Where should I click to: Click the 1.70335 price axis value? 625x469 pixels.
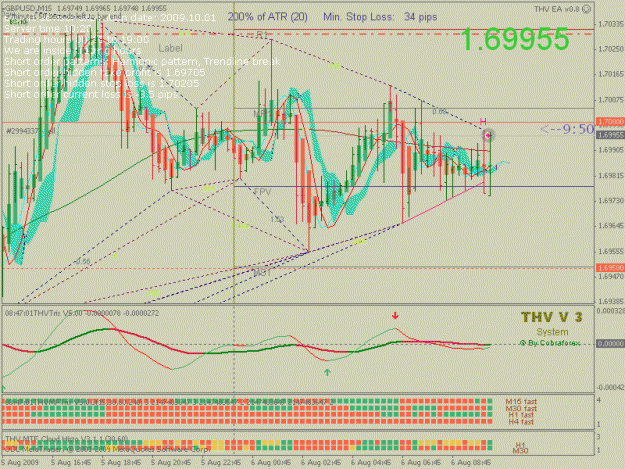click(x=611, y=24)
